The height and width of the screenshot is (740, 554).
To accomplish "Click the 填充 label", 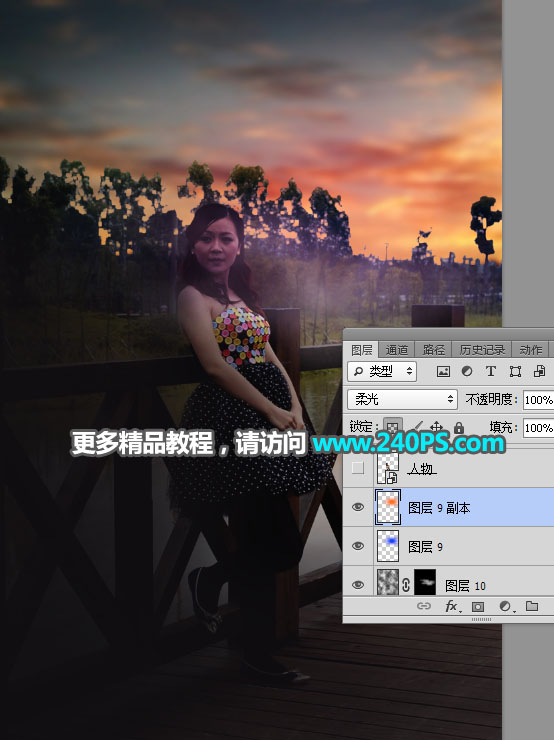I will pyautogui.click(x=503, y=428).
